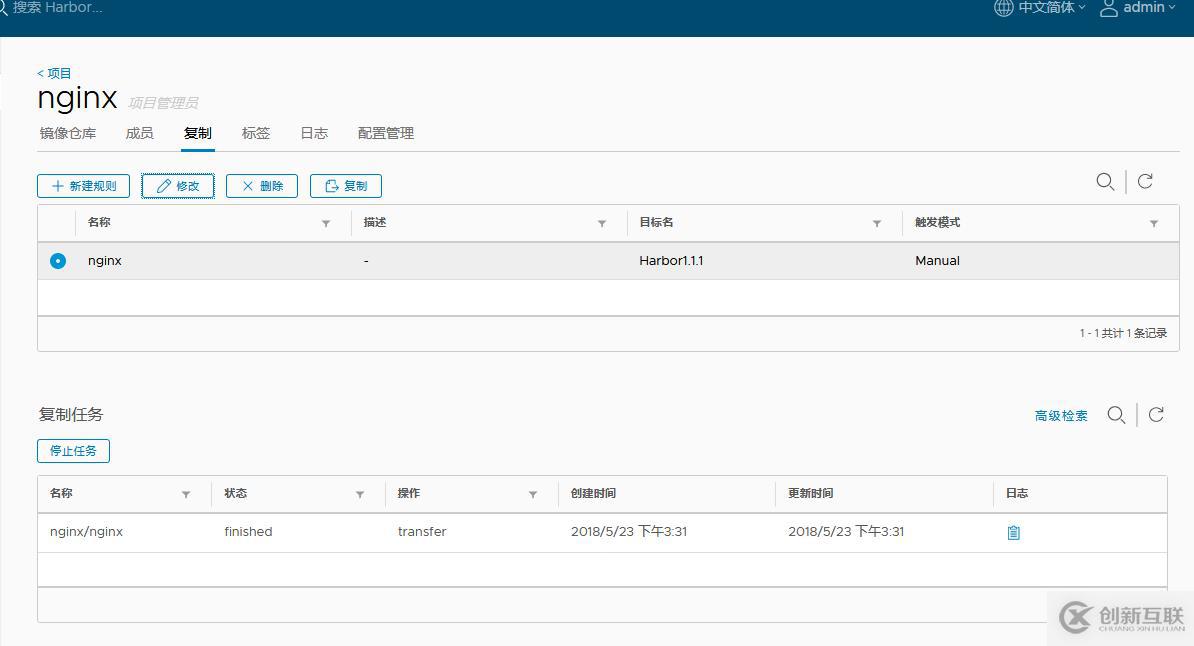This screenshot has height=646, width=1194.
Task: Open the 配置管理 tab
Action: coord(386,133)
